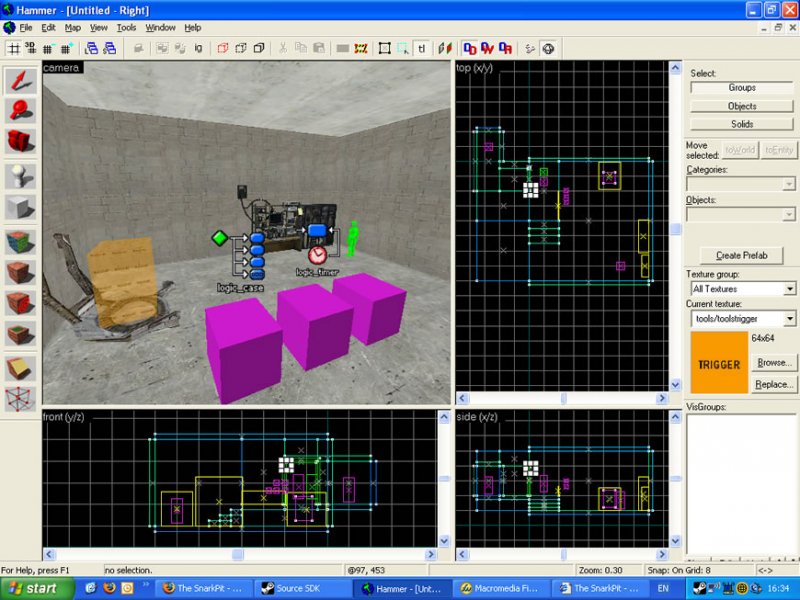800x600 pixels.
Task: Select the red arrow Selection tool
Action: click(x=20, y=80)
